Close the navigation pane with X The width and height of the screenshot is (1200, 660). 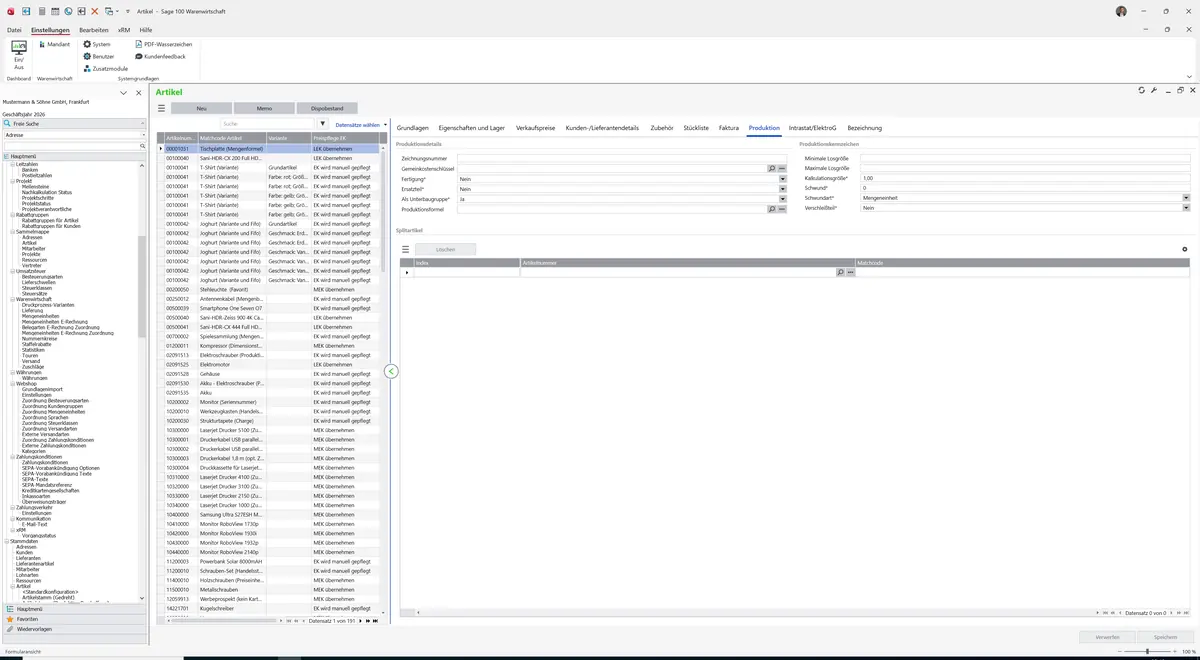[x=138, y=92]
